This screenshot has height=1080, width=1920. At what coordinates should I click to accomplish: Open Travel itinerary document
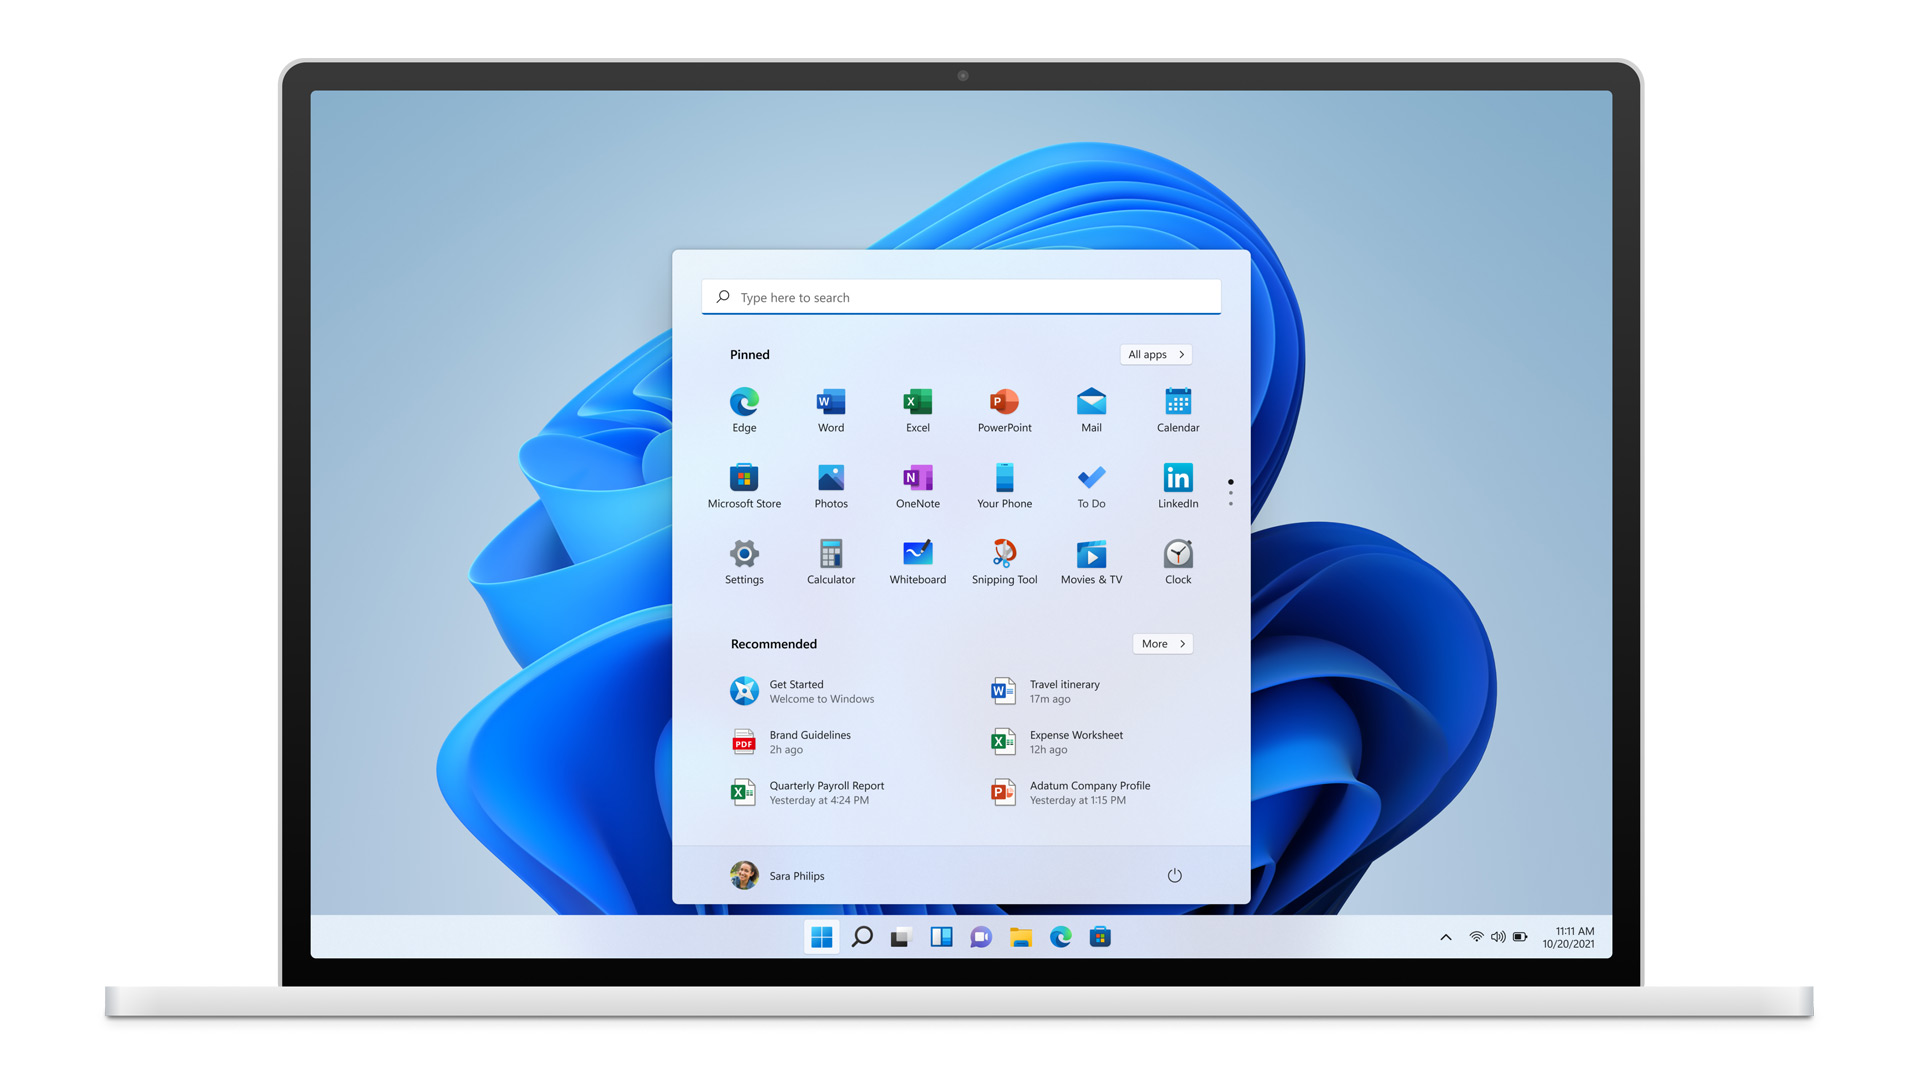coord(1063,690)
